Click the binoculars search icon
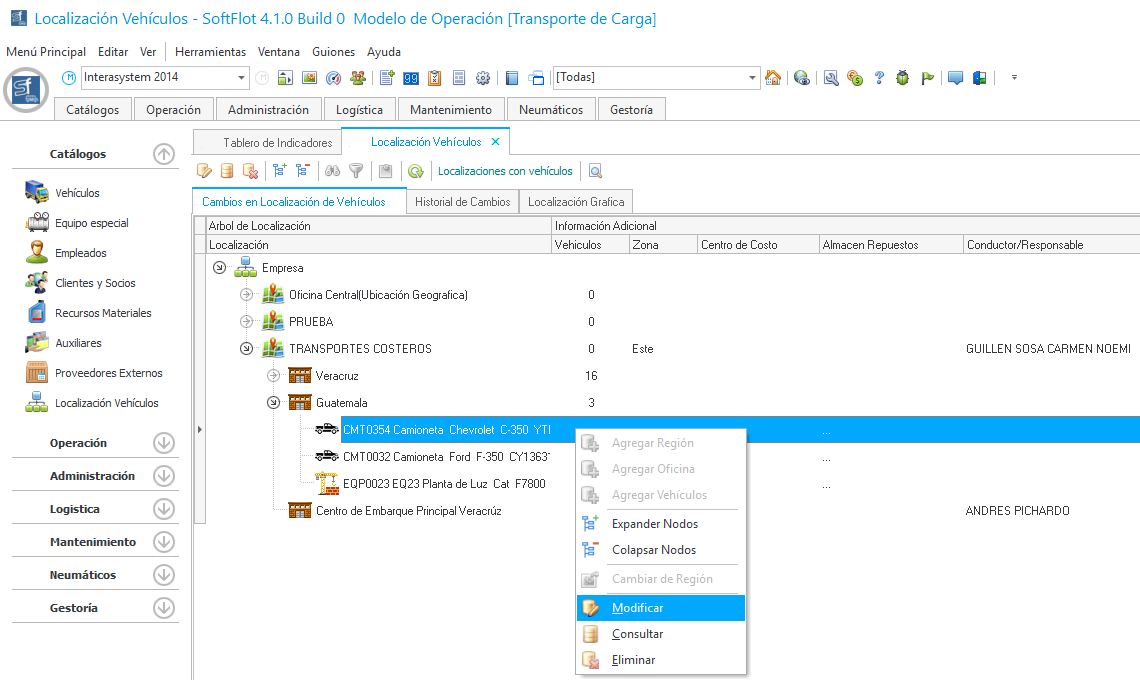 point(333,171)
